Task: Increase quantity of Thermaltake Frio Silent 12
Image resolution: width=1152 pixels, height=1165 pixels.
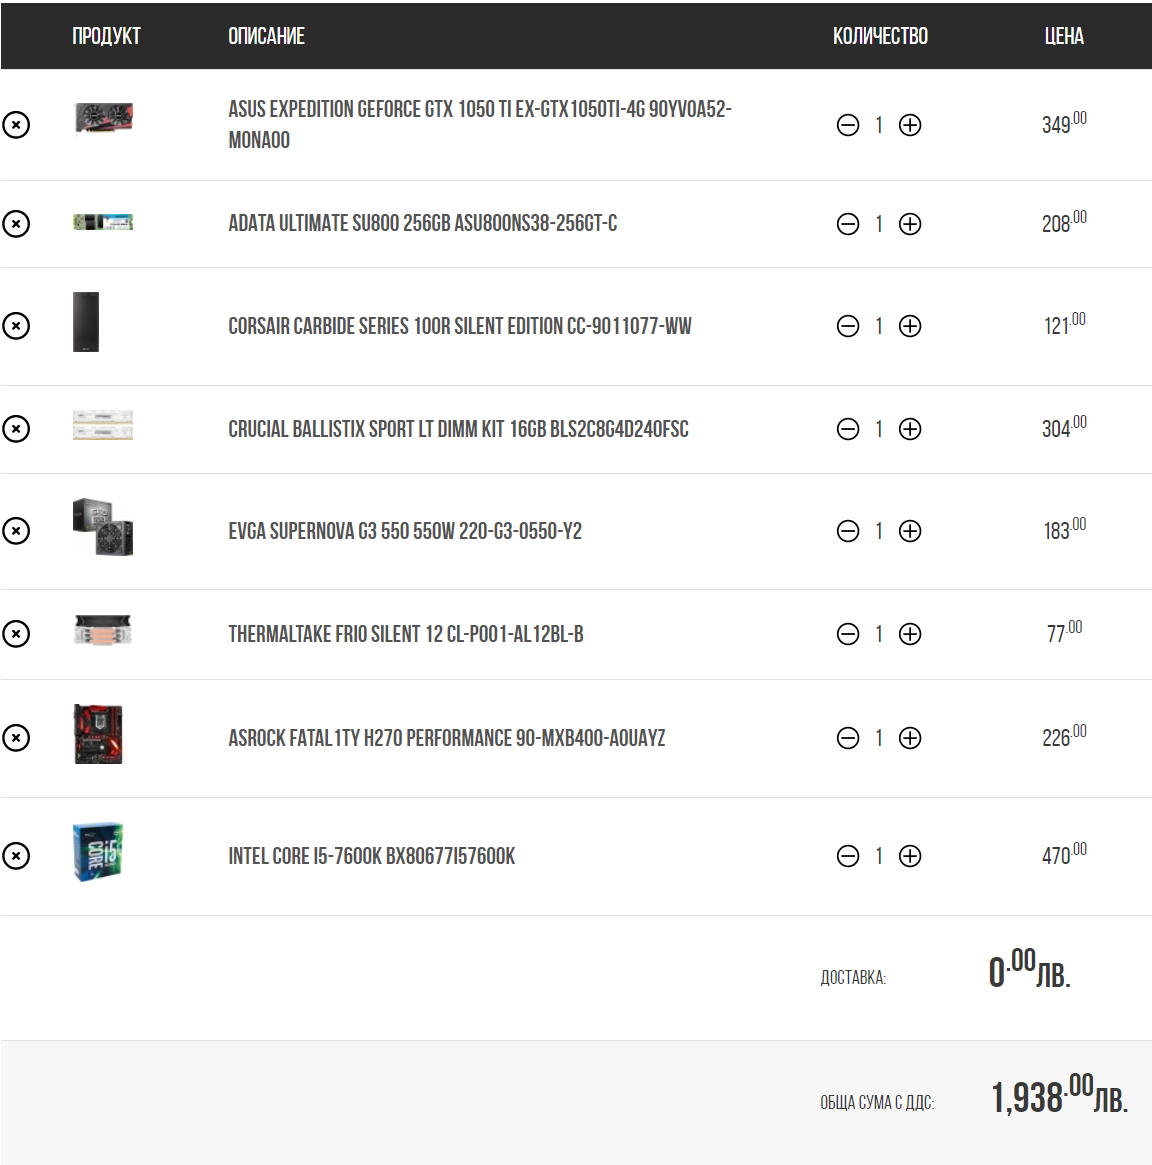Action: tap(909, 634)
